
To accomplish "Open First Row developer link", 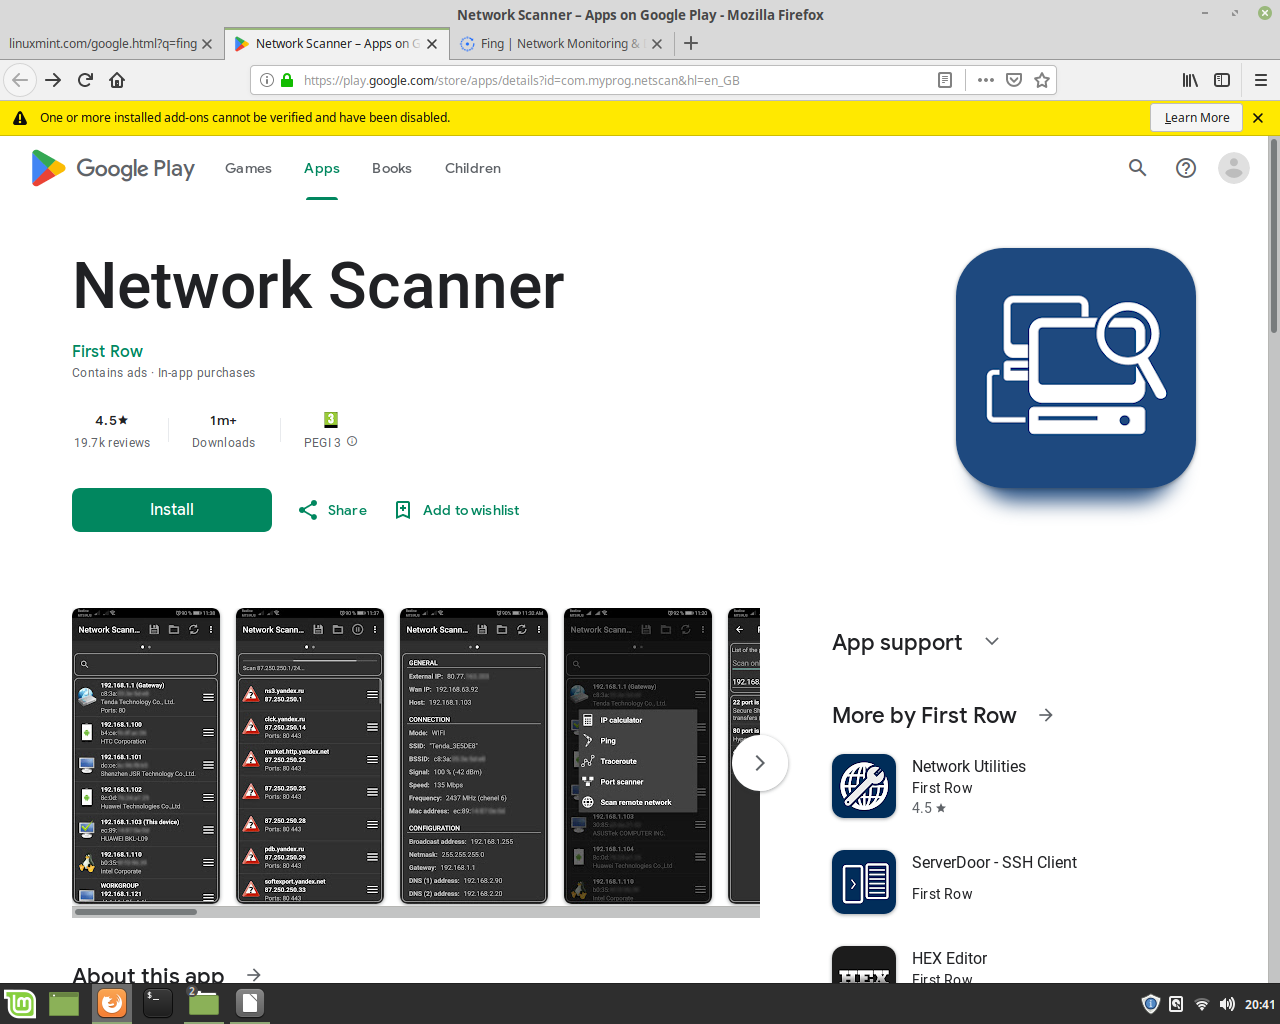I will 107,351.
